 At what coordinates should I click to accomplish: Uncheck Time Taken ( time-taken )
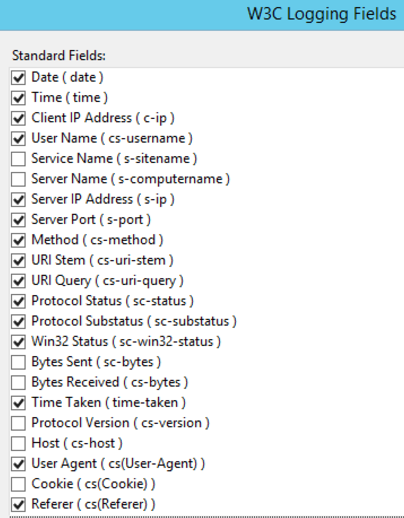18,403
